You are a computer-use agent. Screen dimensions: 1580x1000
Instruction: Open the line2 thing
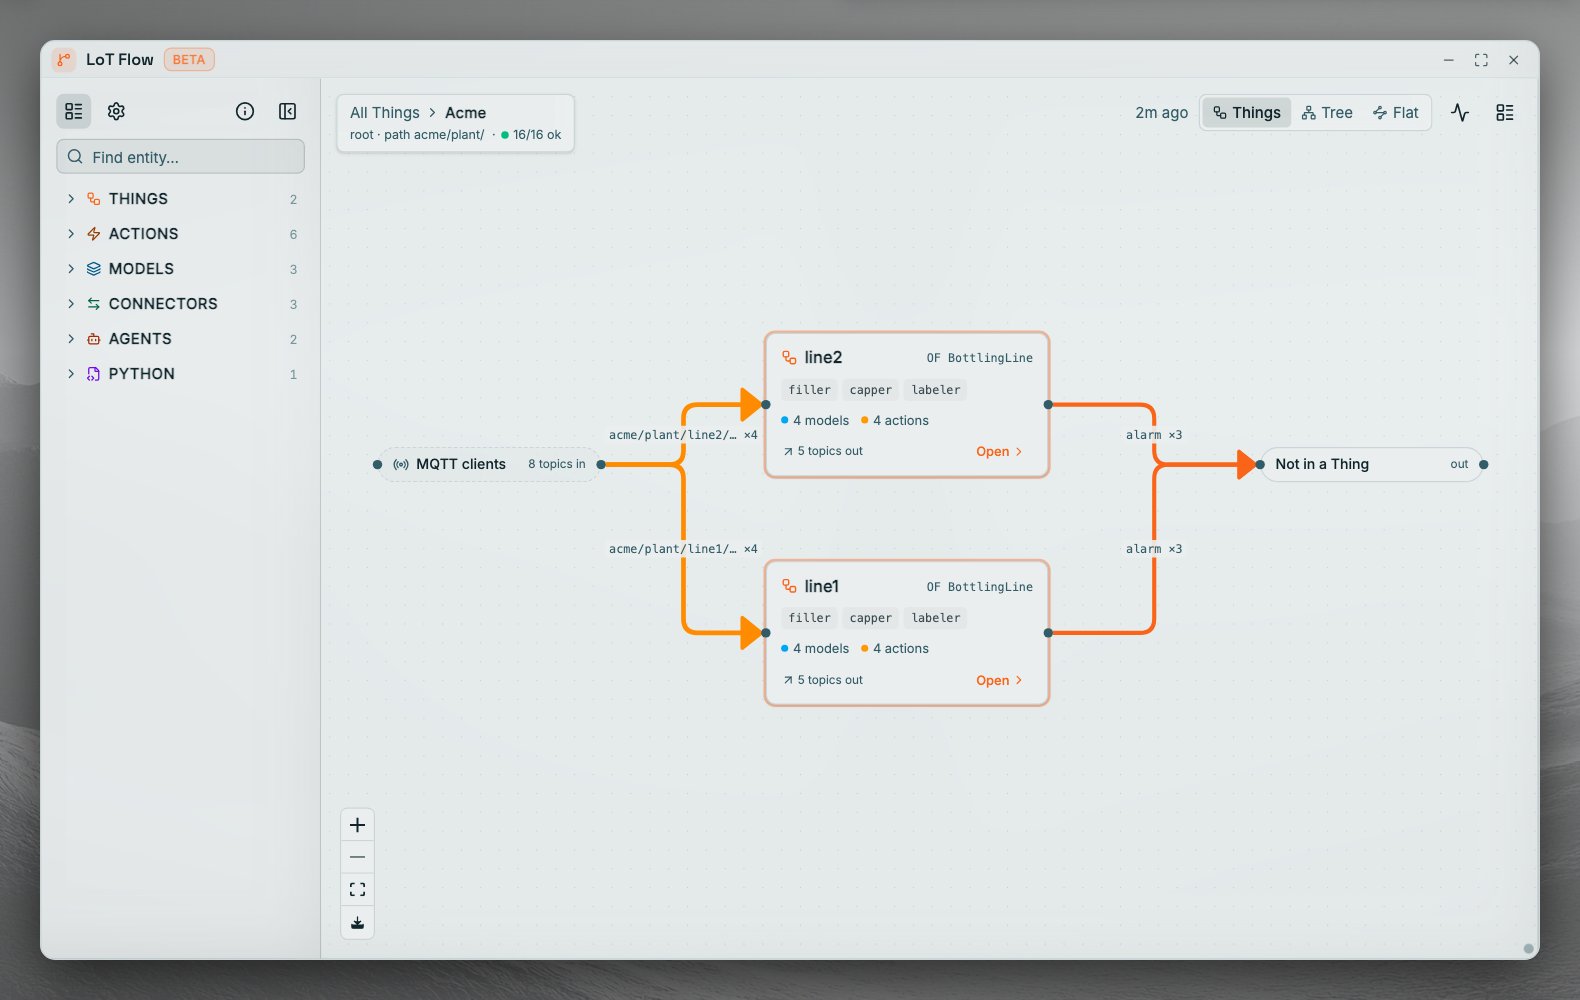coord(999,451)
